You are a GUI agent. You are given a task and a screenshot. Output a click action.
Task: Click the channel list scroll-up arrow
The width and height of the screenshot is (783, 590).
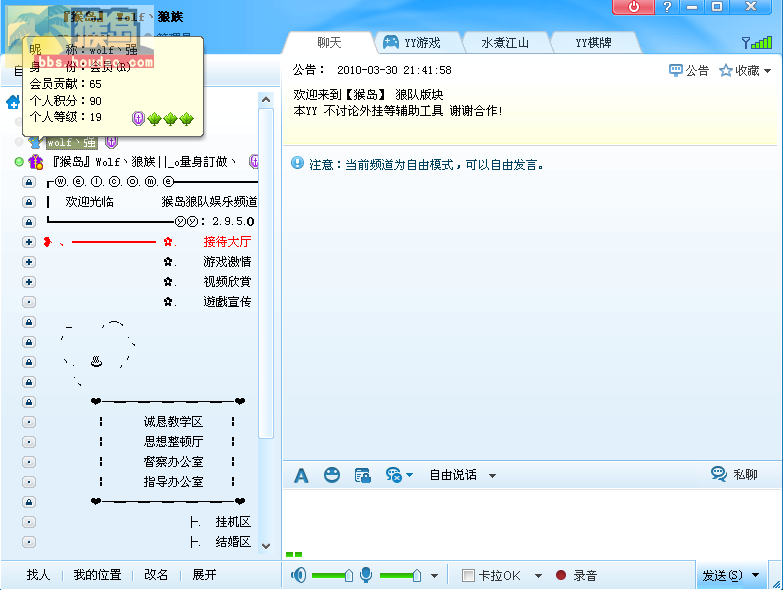(x=266, y=100)
